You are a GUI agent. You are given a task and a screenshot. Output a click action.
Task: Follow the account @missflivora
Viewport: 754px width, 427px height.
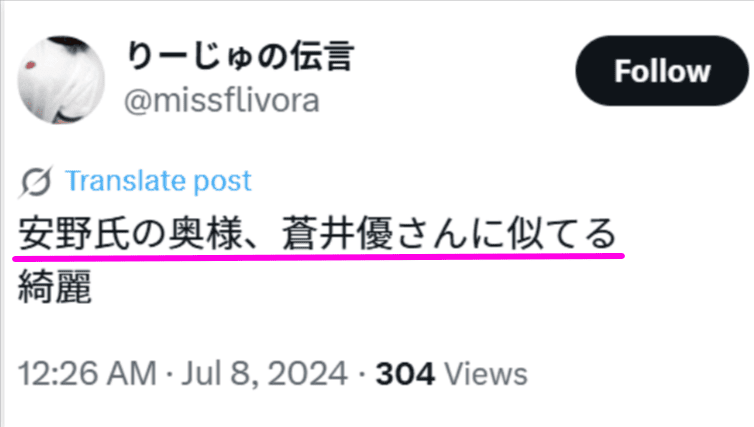click(x=662, y=71)
